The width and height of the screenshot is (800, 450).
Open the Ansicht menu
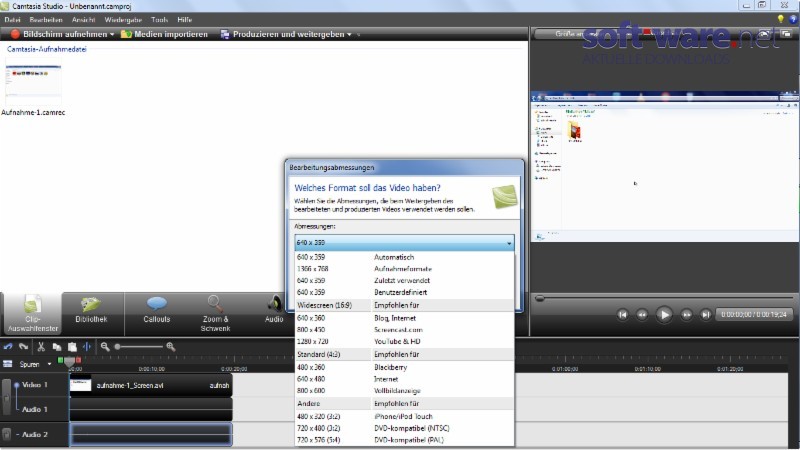(84, 19)
